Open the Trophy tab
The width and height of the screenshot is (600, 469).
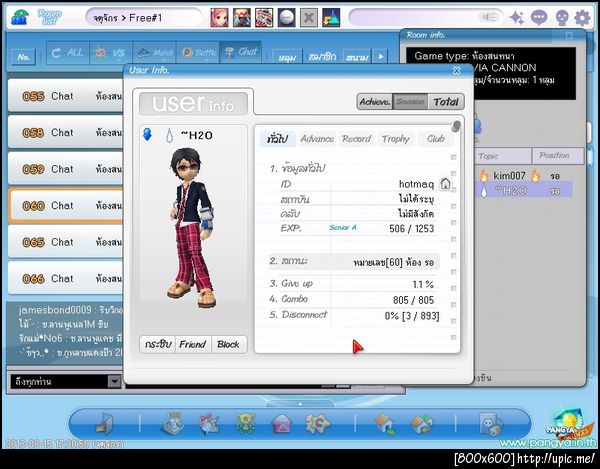pos(395,138)
